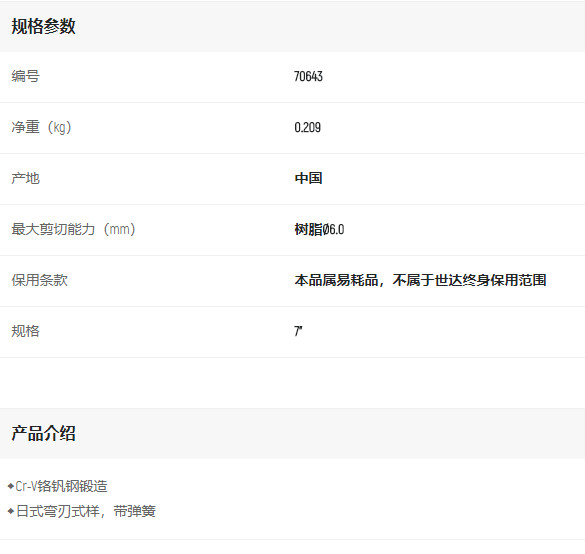
Task: Click the 产品介绍 section heading
Action: click(43, 434)
